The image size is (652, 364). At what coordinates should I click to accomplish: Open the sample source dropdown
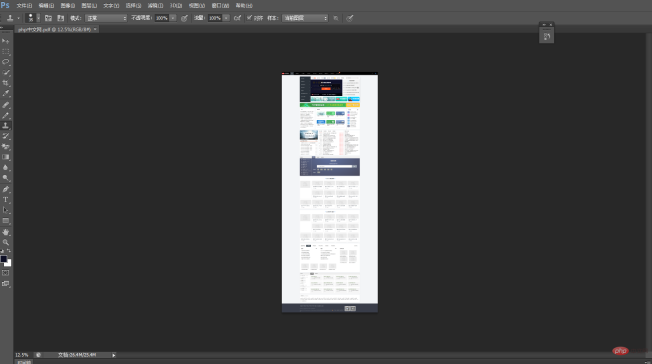305,18
